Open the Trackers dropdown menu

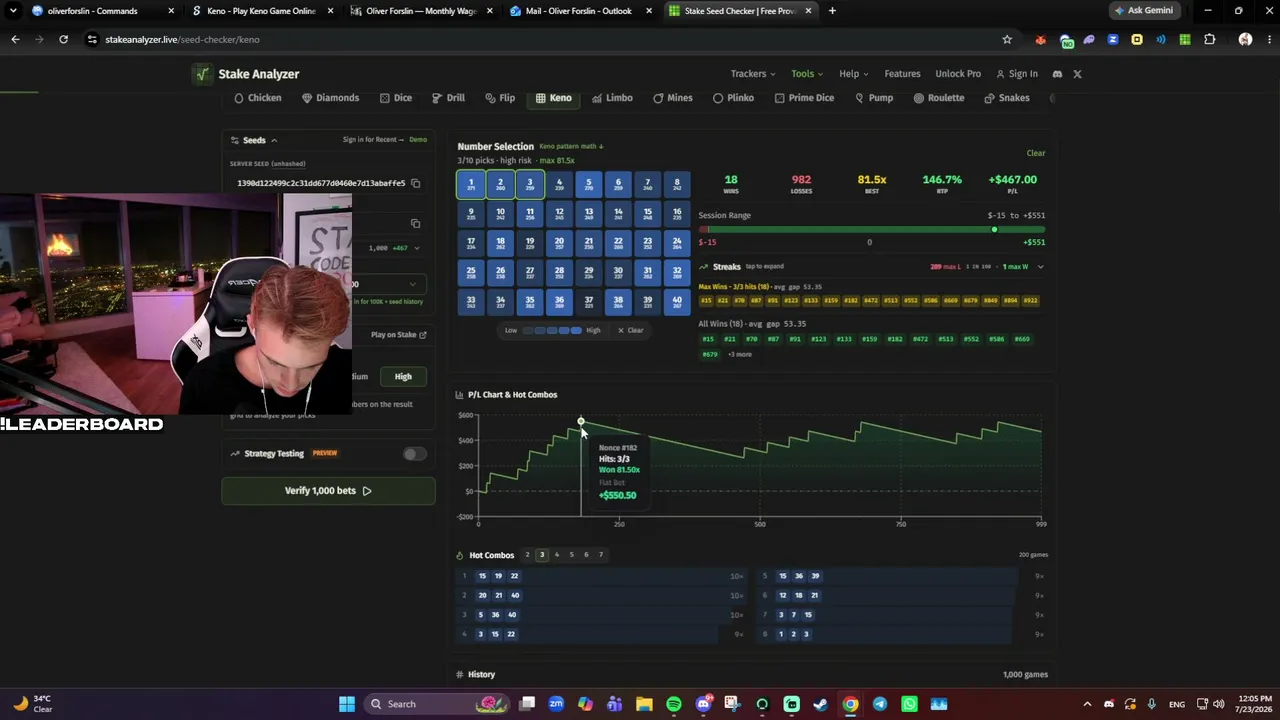(753, 74)
